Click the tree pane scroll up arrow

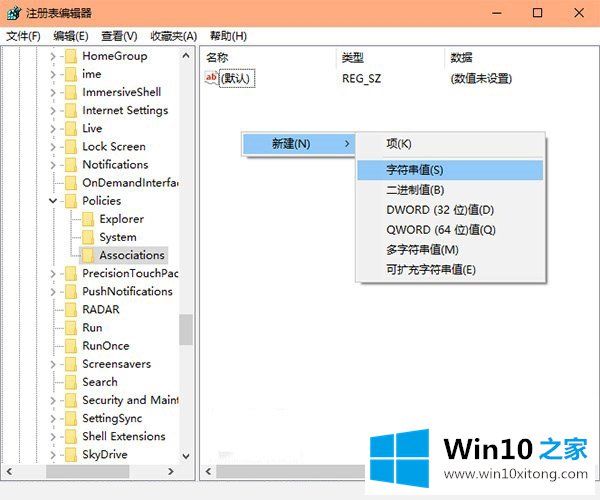[x=186, y=56]
